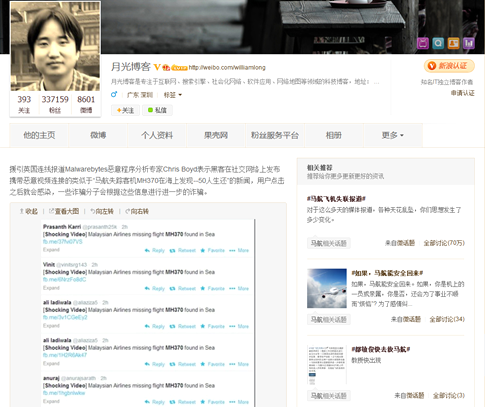Click the male gender symbol icon
The width and height of the screenshot is (485, 407).
[x=114, y=95]
